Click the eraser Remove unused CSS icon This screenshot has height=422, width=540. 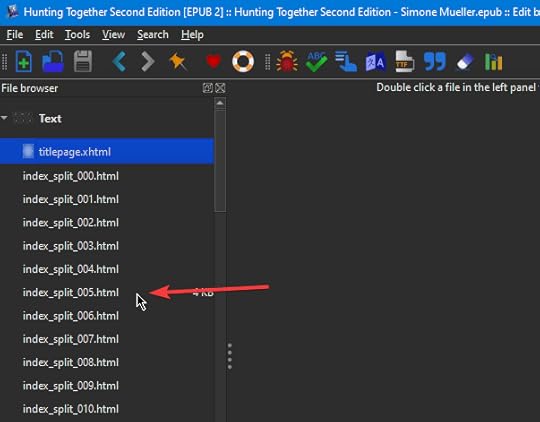tap(464, 62)
